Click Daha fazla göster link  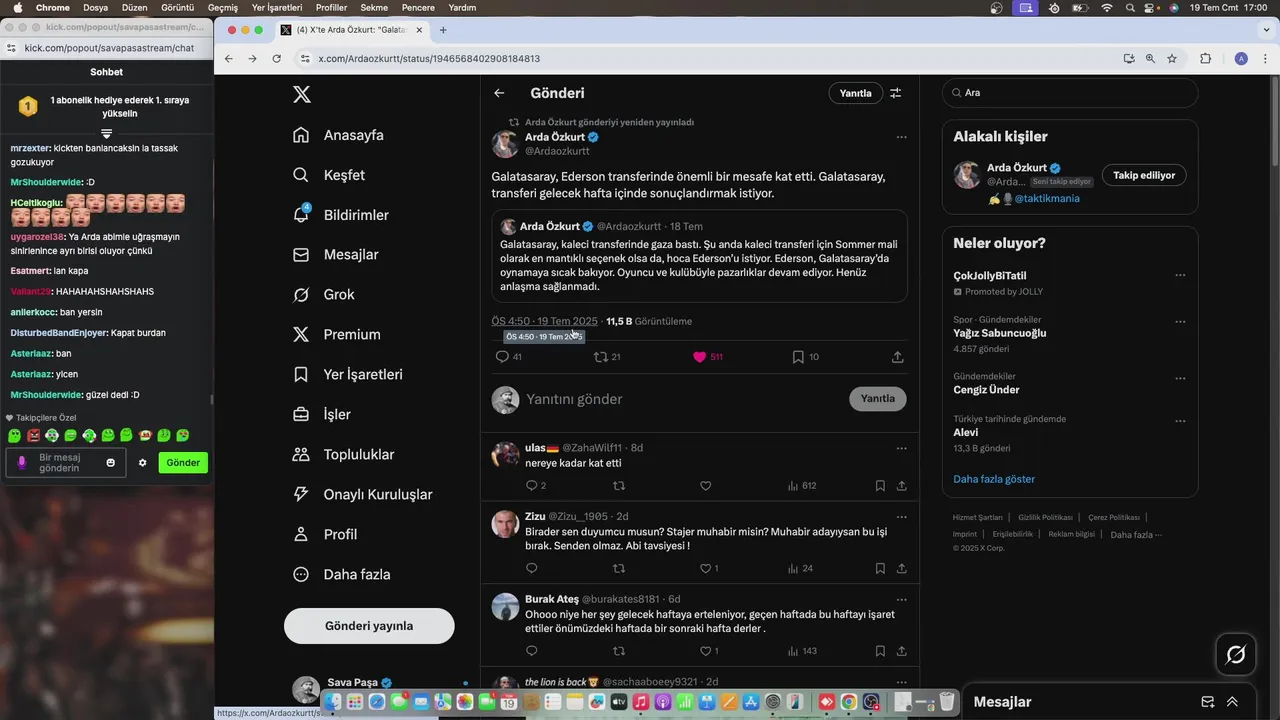[x=994, y=479]
